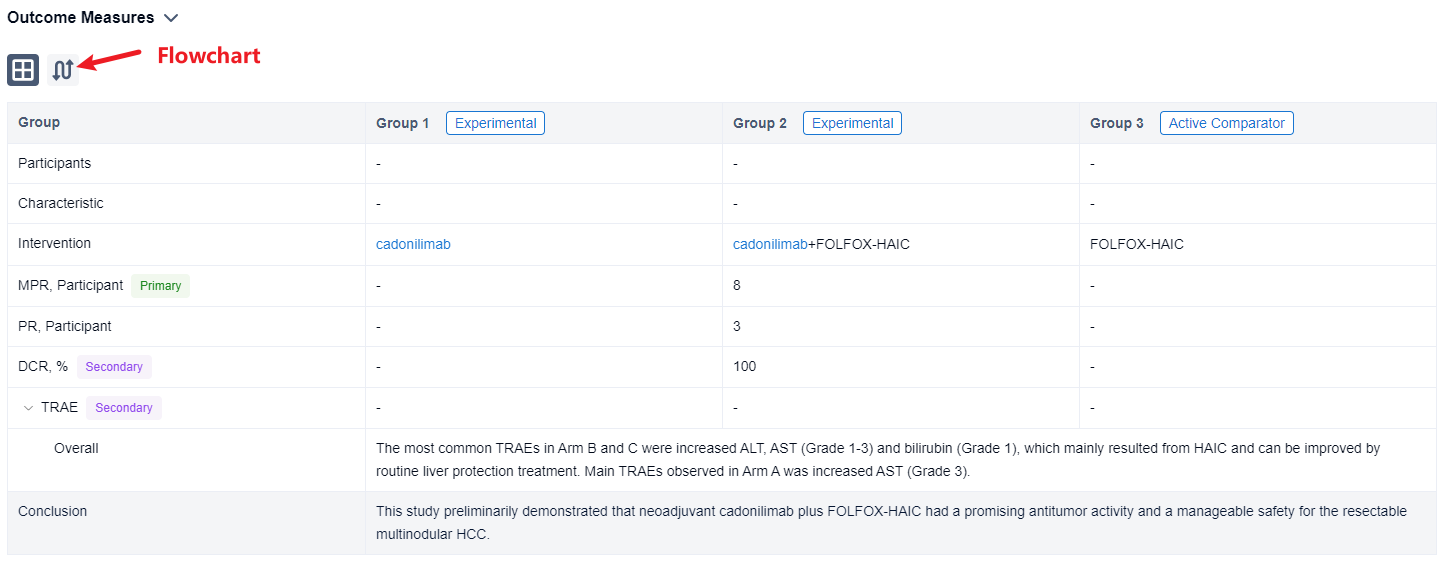Click the PR value 3 cell
The width and height of the screenshot is (1447, 562).
[x=737, y=326]
